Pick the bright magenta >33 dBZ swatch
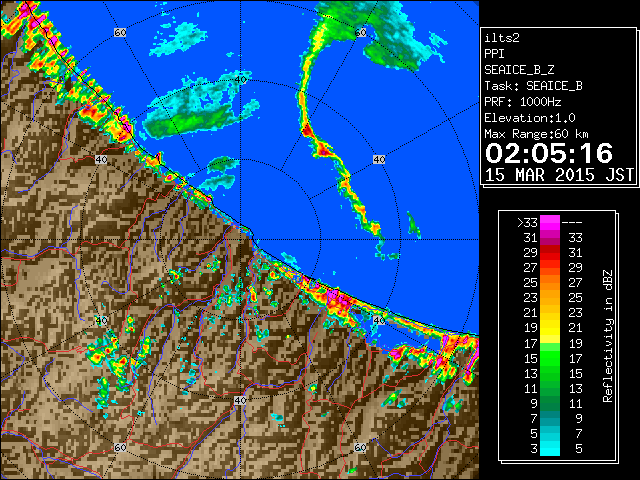The width and height of the screenshot is (640, 480). pyautogui.click(x=550, y=222)
